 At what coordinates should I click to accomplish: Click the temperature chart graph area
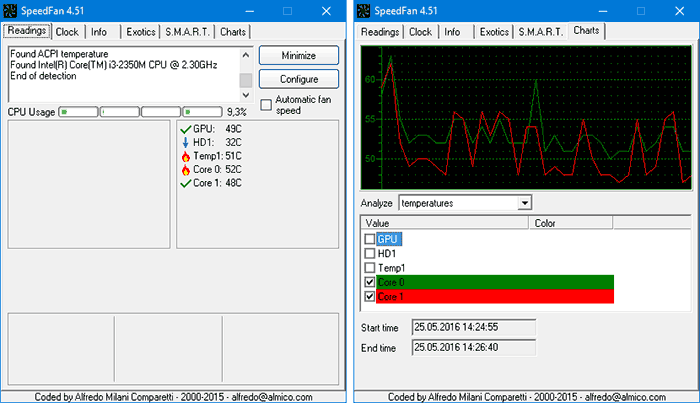point(526,117)
